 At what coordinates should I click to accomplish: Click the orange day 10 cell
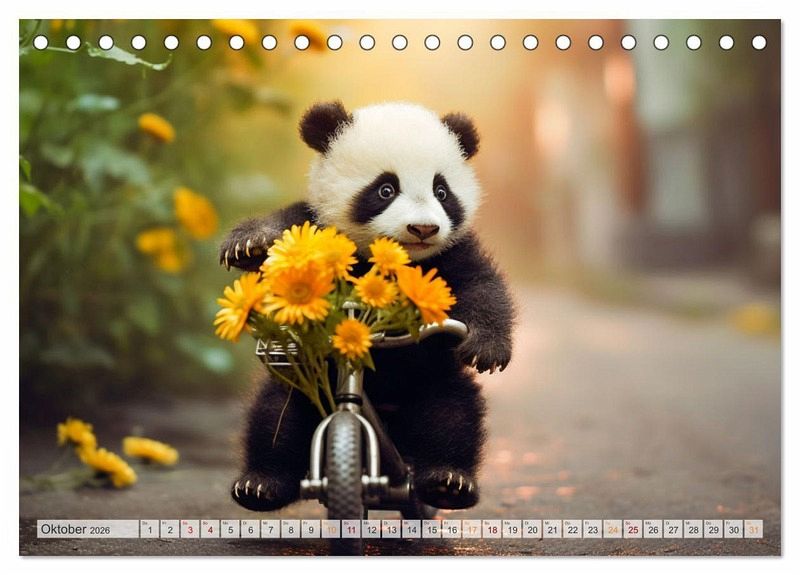click(x=331, y=529)
